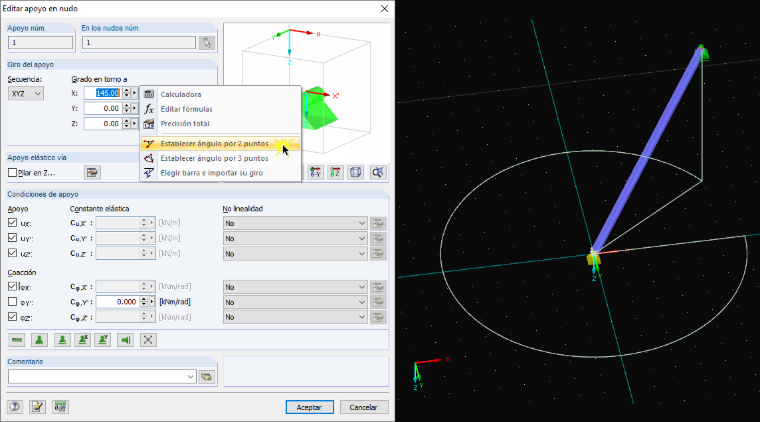
Task: Click the free support (X arrows) preset icon
Action: coord(148,340)
